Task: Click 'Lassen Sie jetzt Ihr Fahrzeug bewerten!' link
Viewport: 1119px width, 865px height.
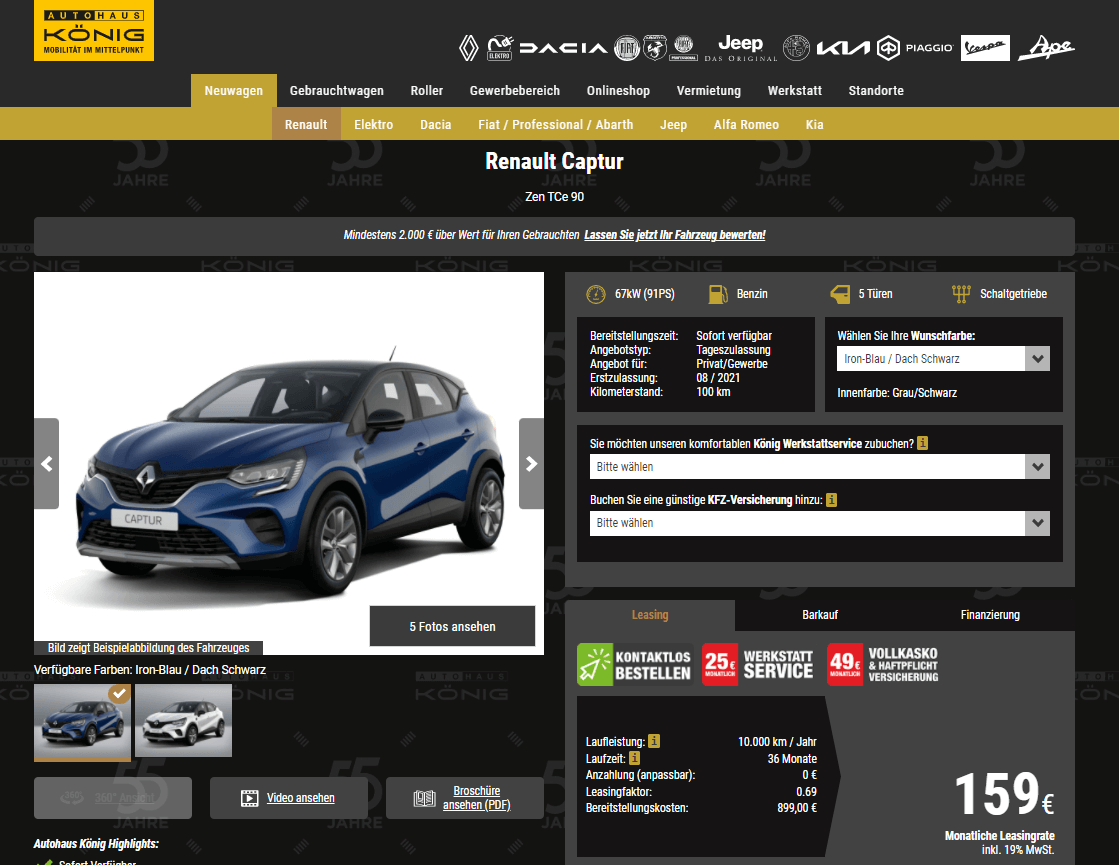Action: (x=674, y=235)
